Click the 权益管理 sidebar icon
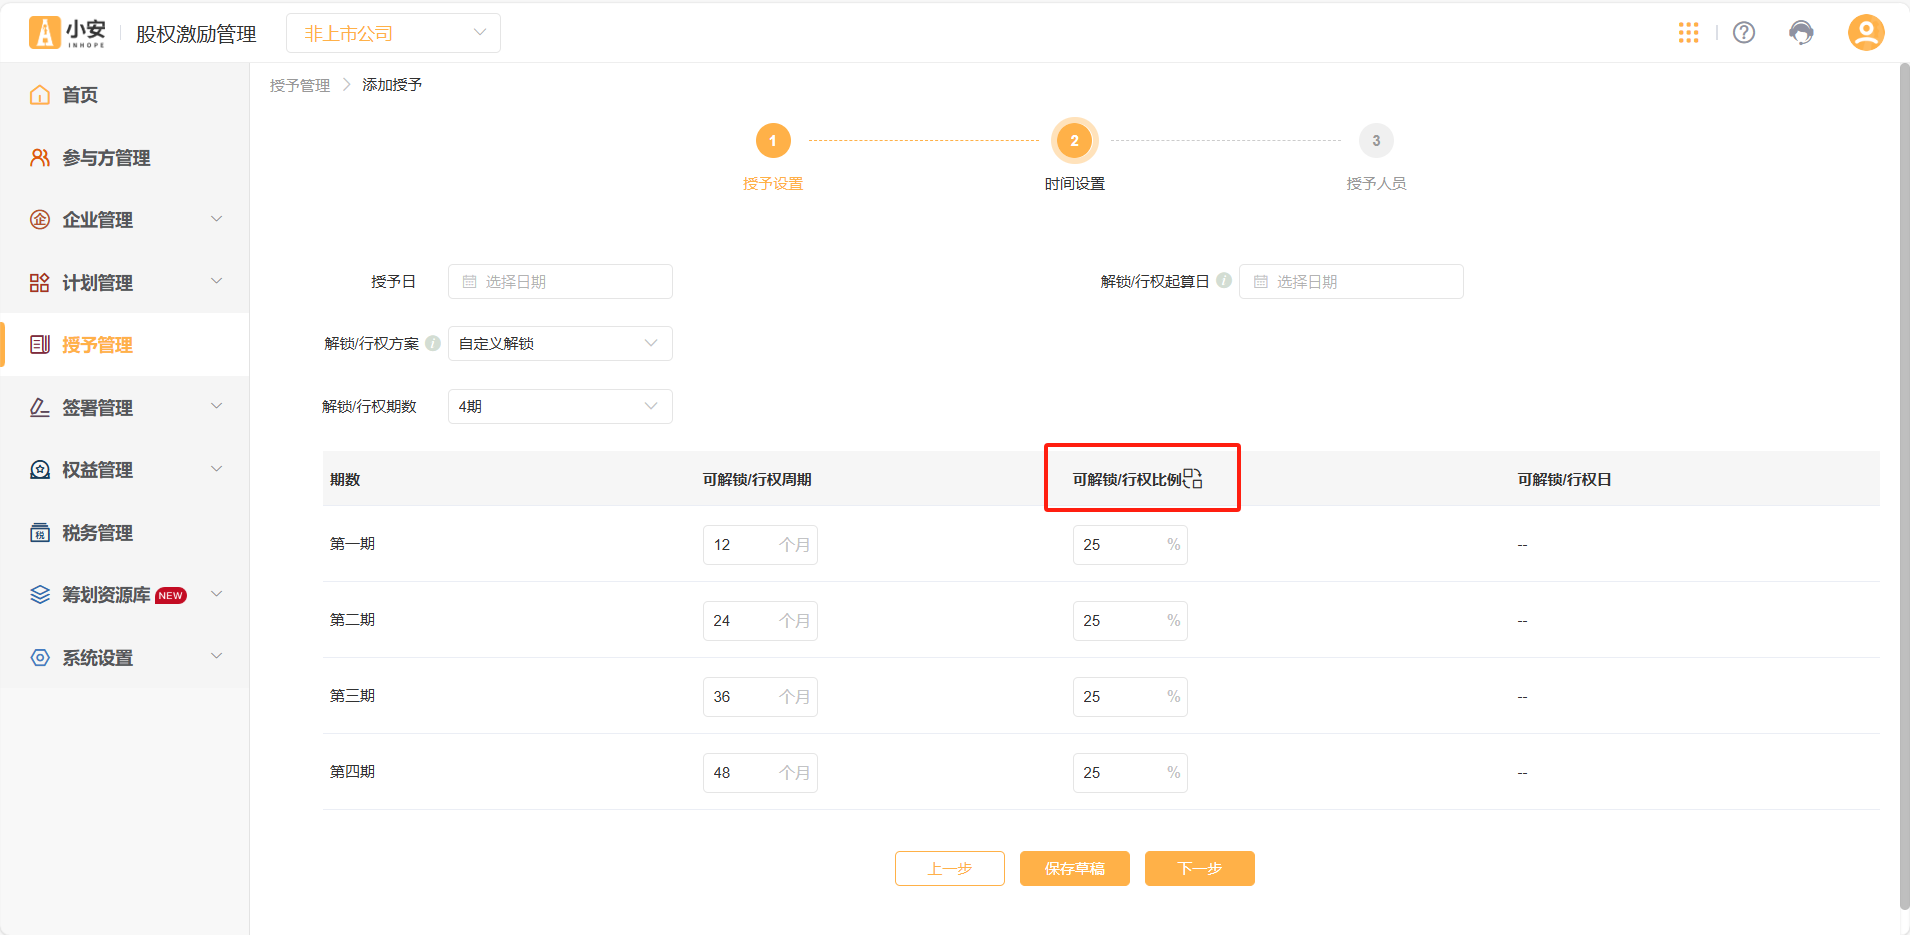The height and width of the screenshot is (935, 1910). click(40, 470)
